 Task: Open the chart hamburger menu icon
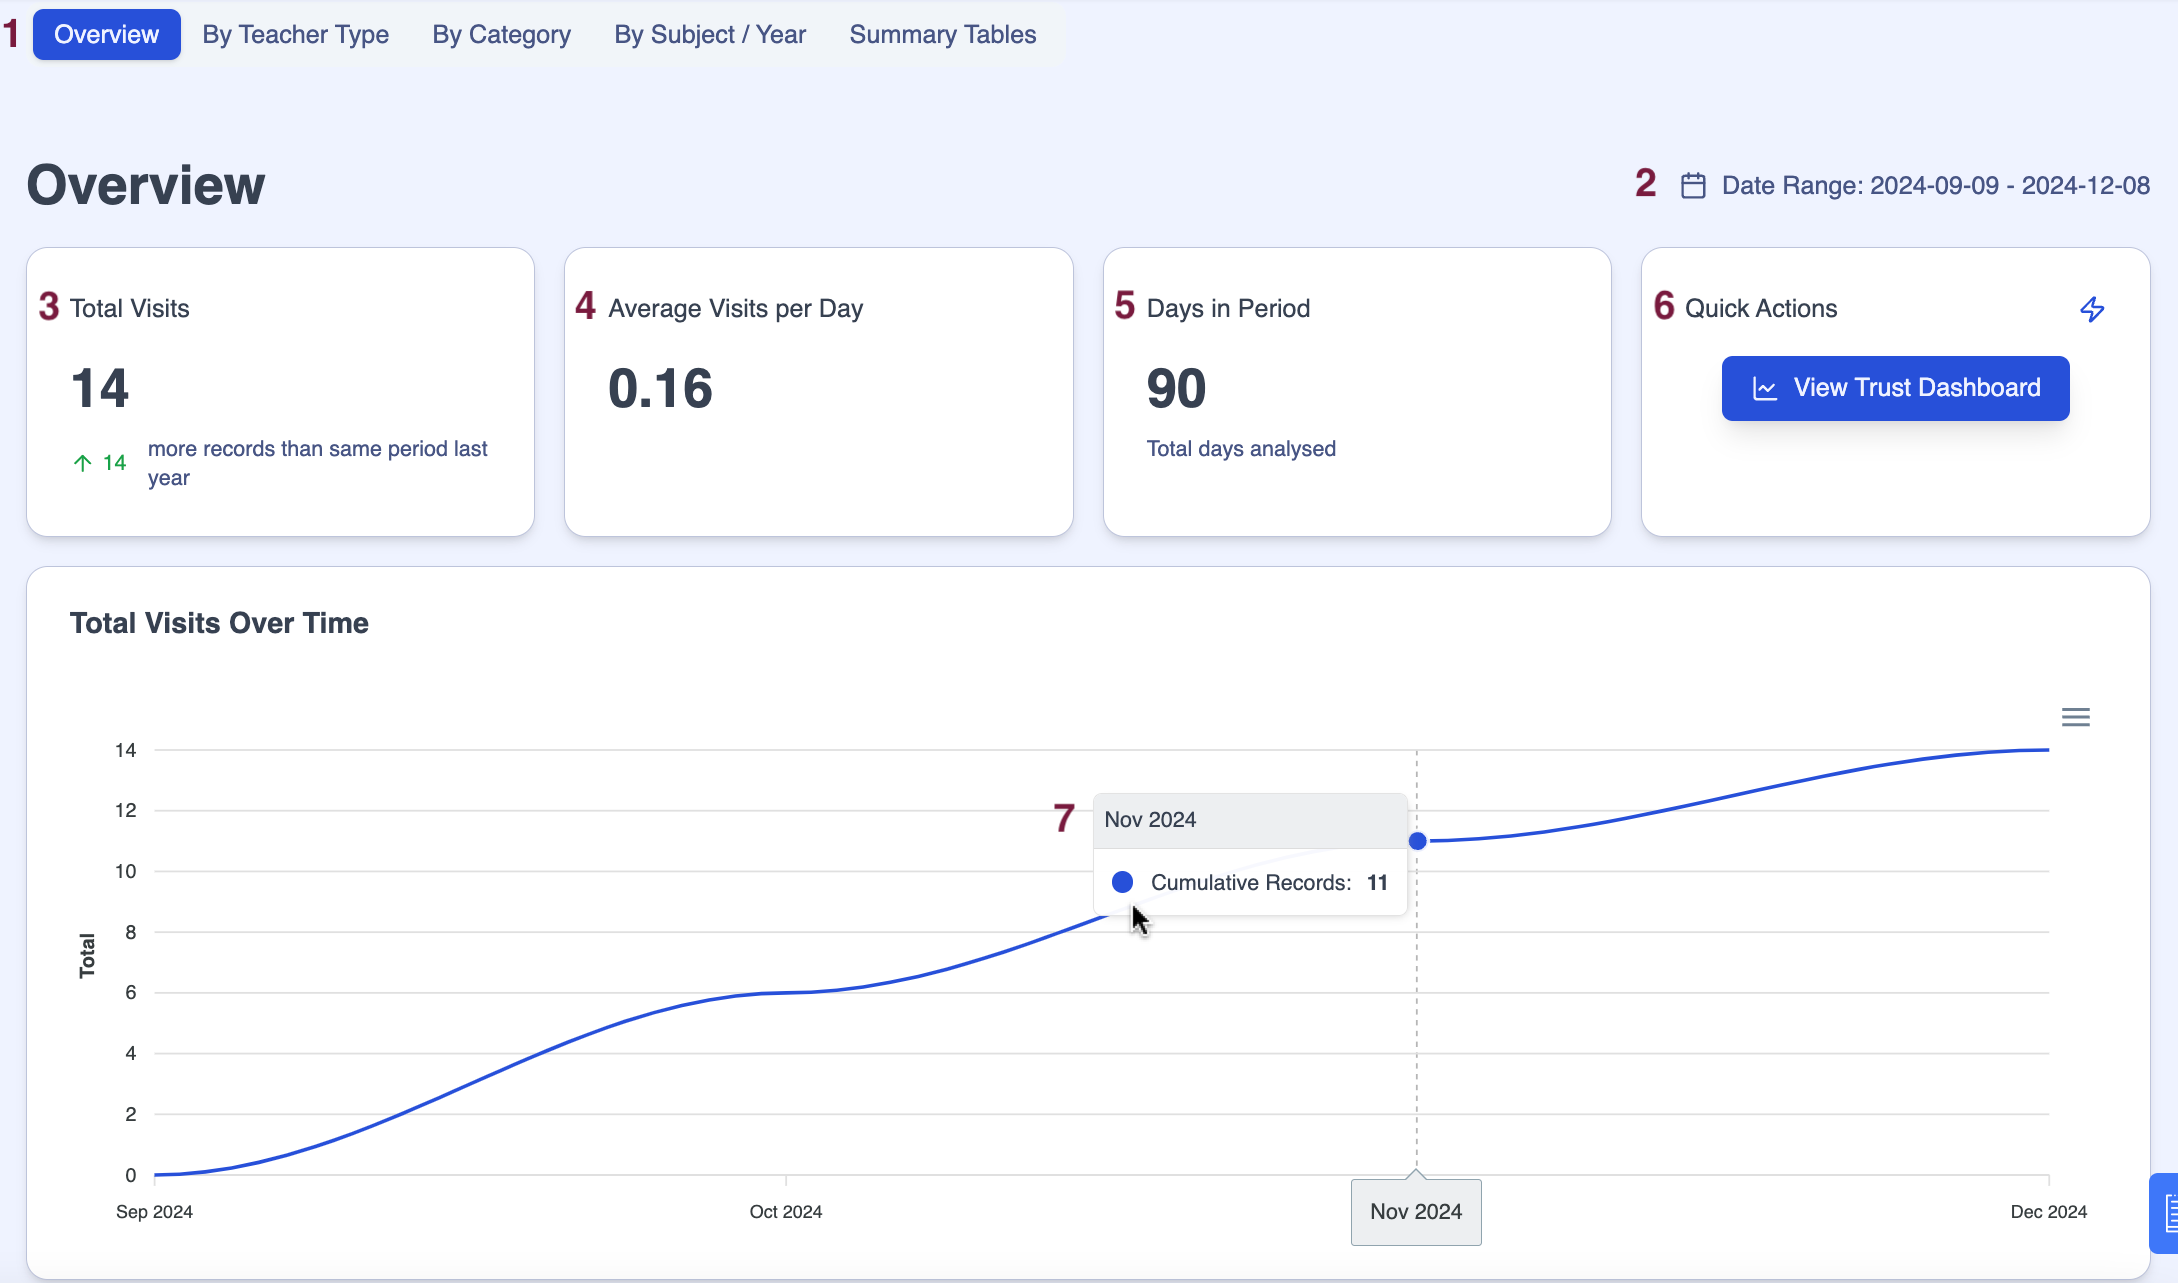tap(2075, 717)
